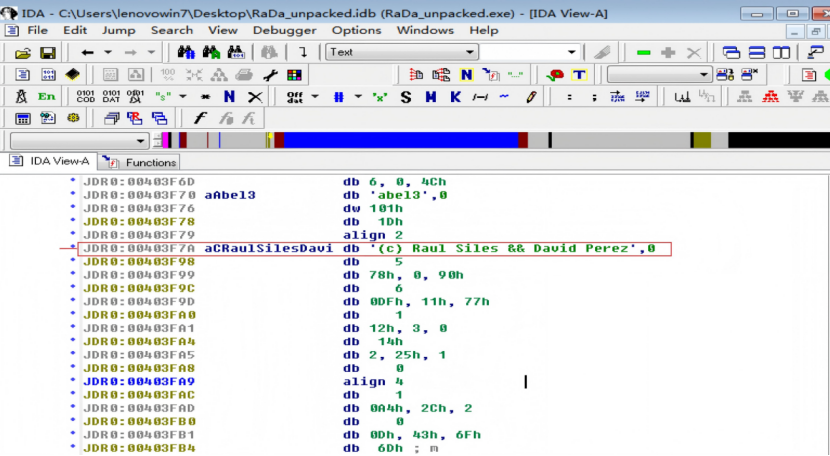Image resolution: width=830 pixels, height=456 pixels.
Task: Tile windows horizontally using the stacked windows icon
Action: pyautogui.click(x=756, y=52)
